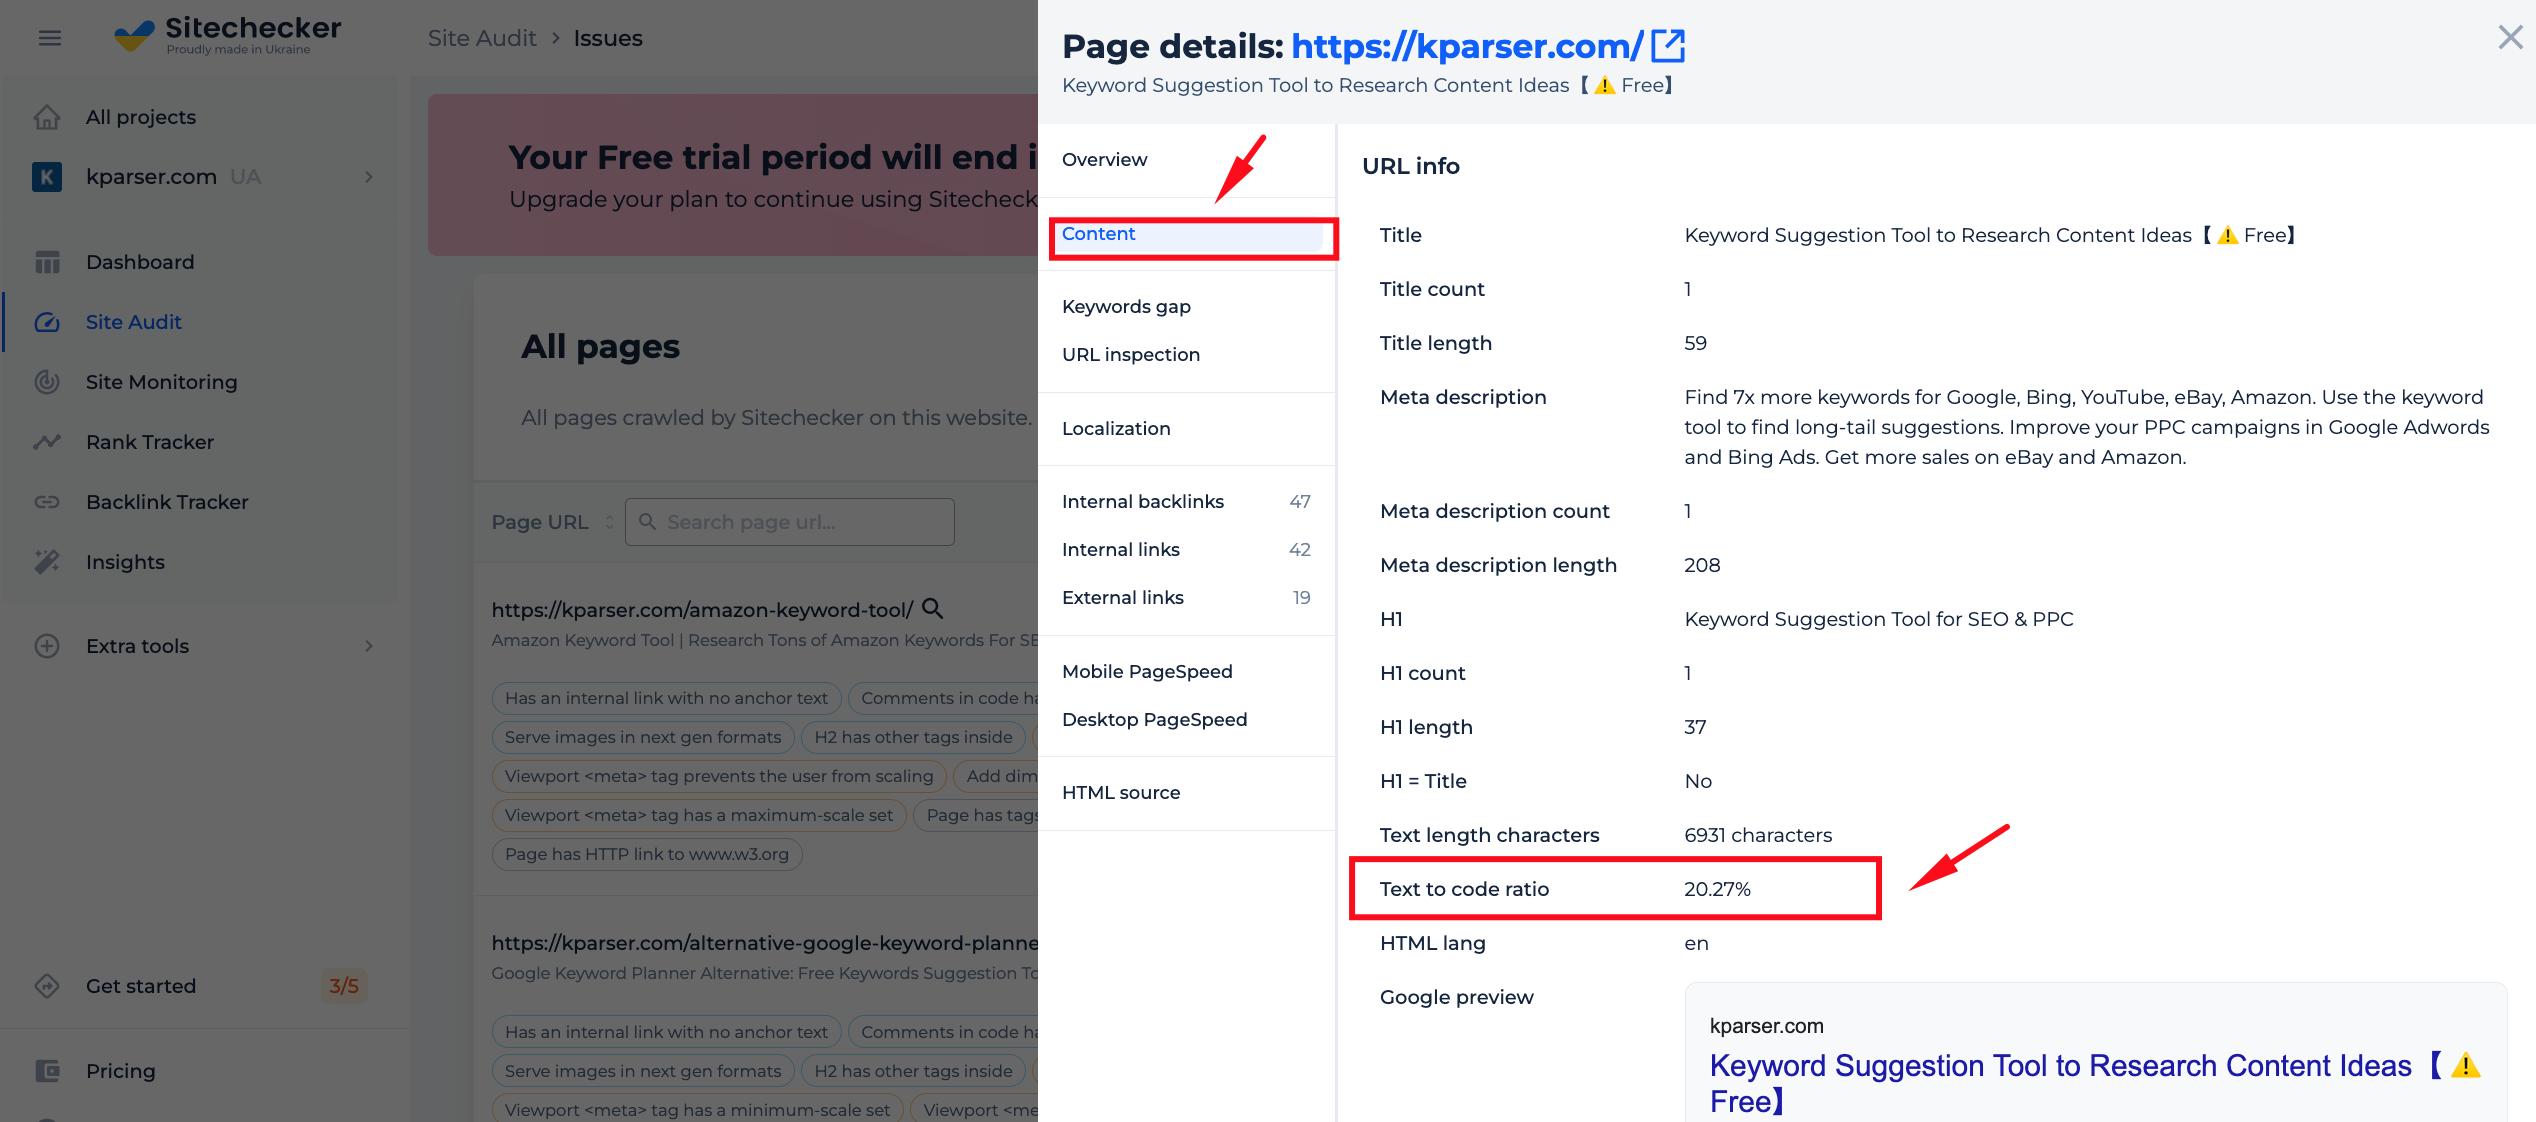Select the Overview tab in page details
The width and height of the screenshot is (2536, 1122).
(1105, 160)
